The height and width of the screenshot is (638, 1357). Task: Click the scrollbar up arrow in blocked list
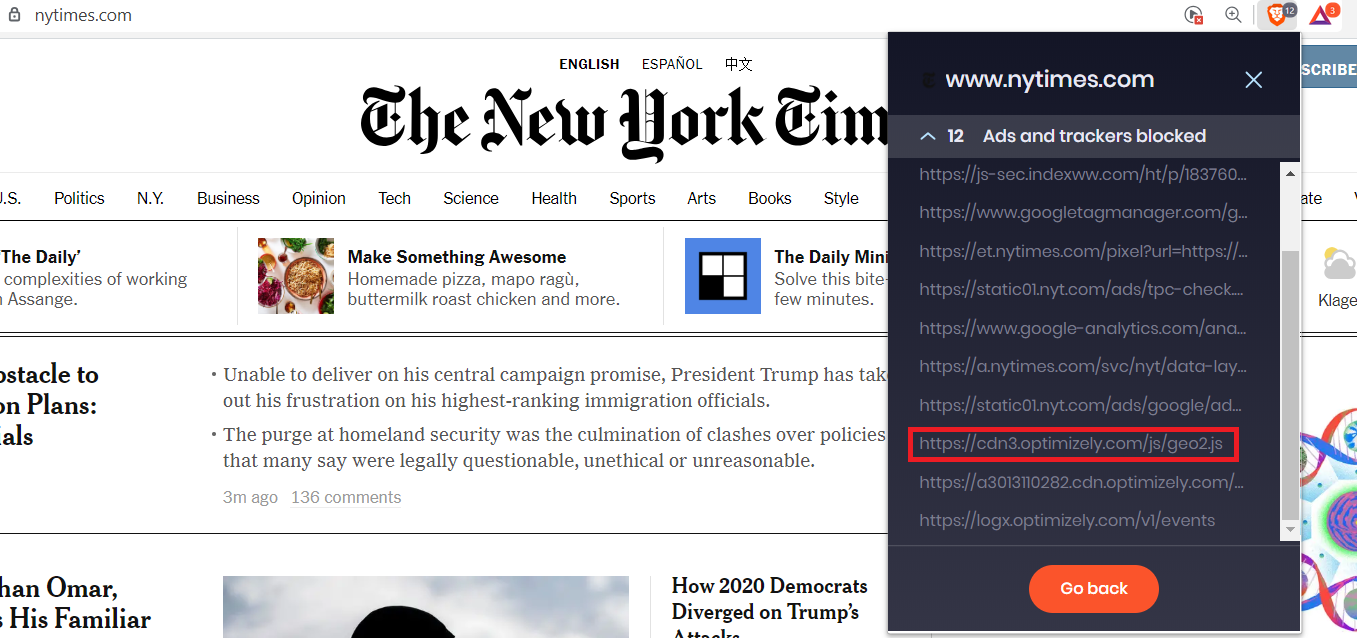(1290, 173)
